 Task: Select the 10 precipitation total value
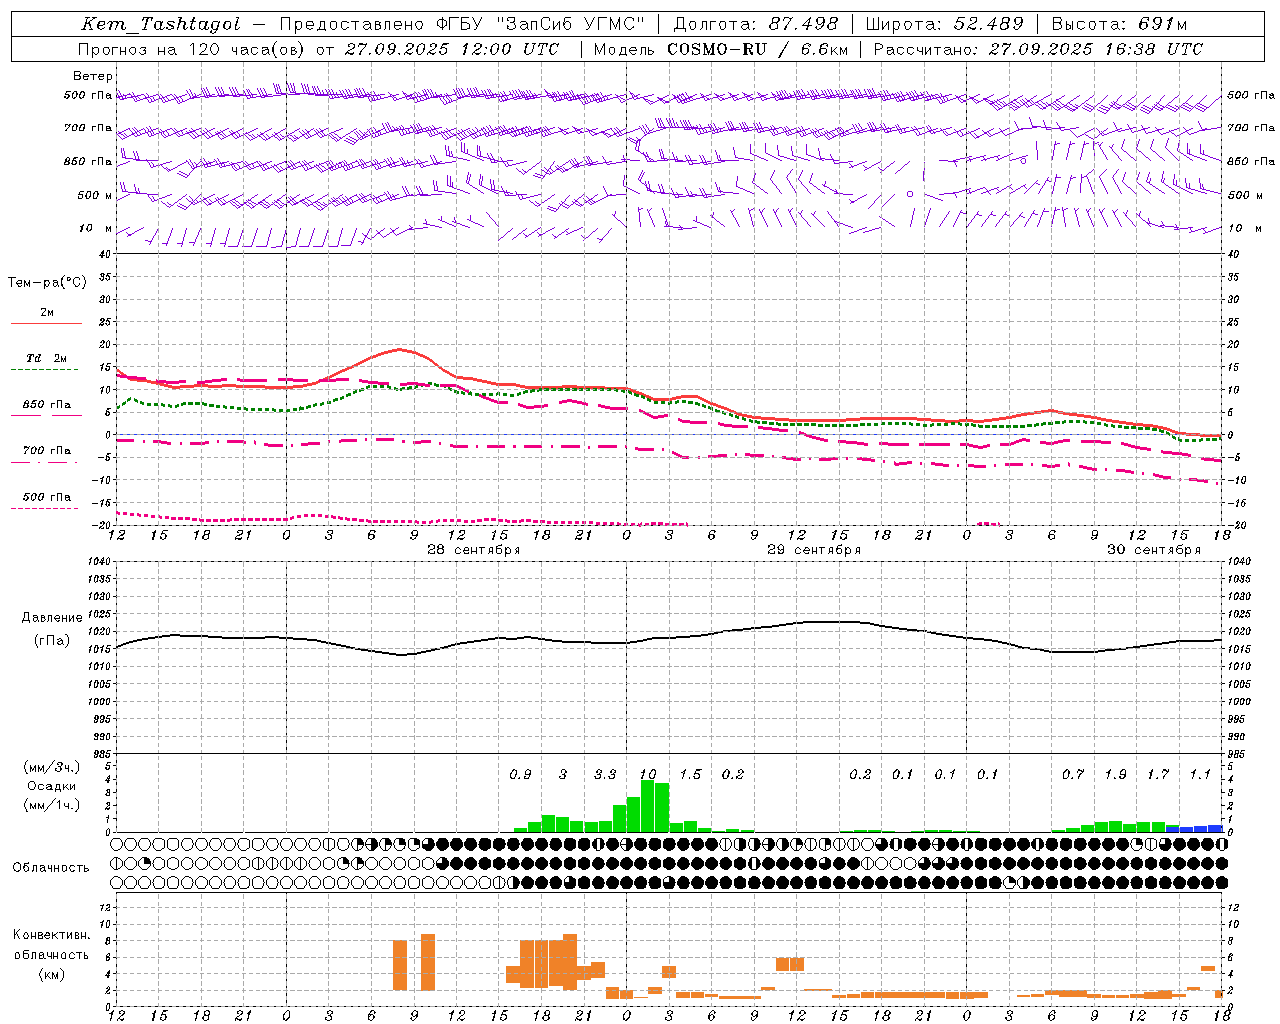point(648,774)
